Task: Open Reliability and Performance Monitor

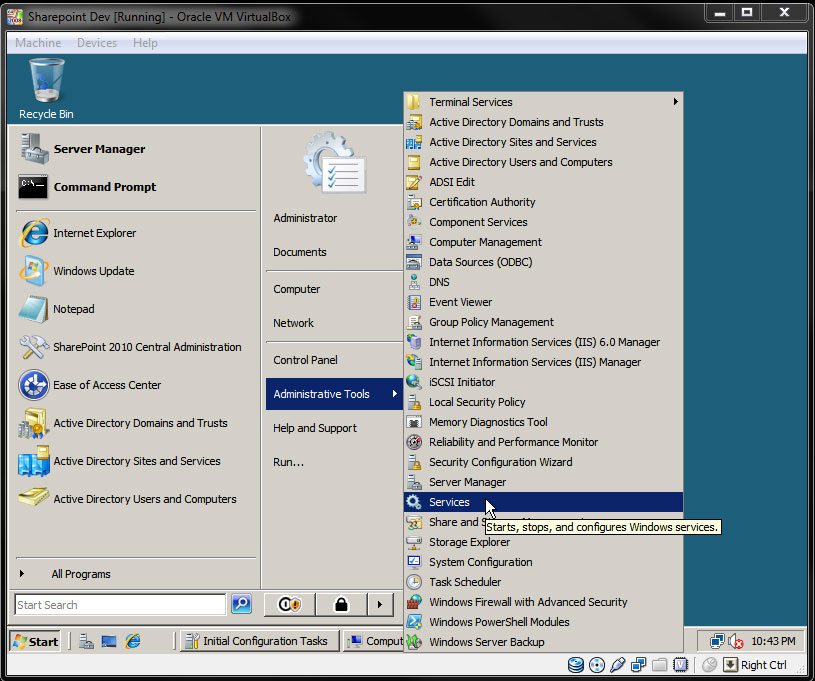Action: pos(543,442)
